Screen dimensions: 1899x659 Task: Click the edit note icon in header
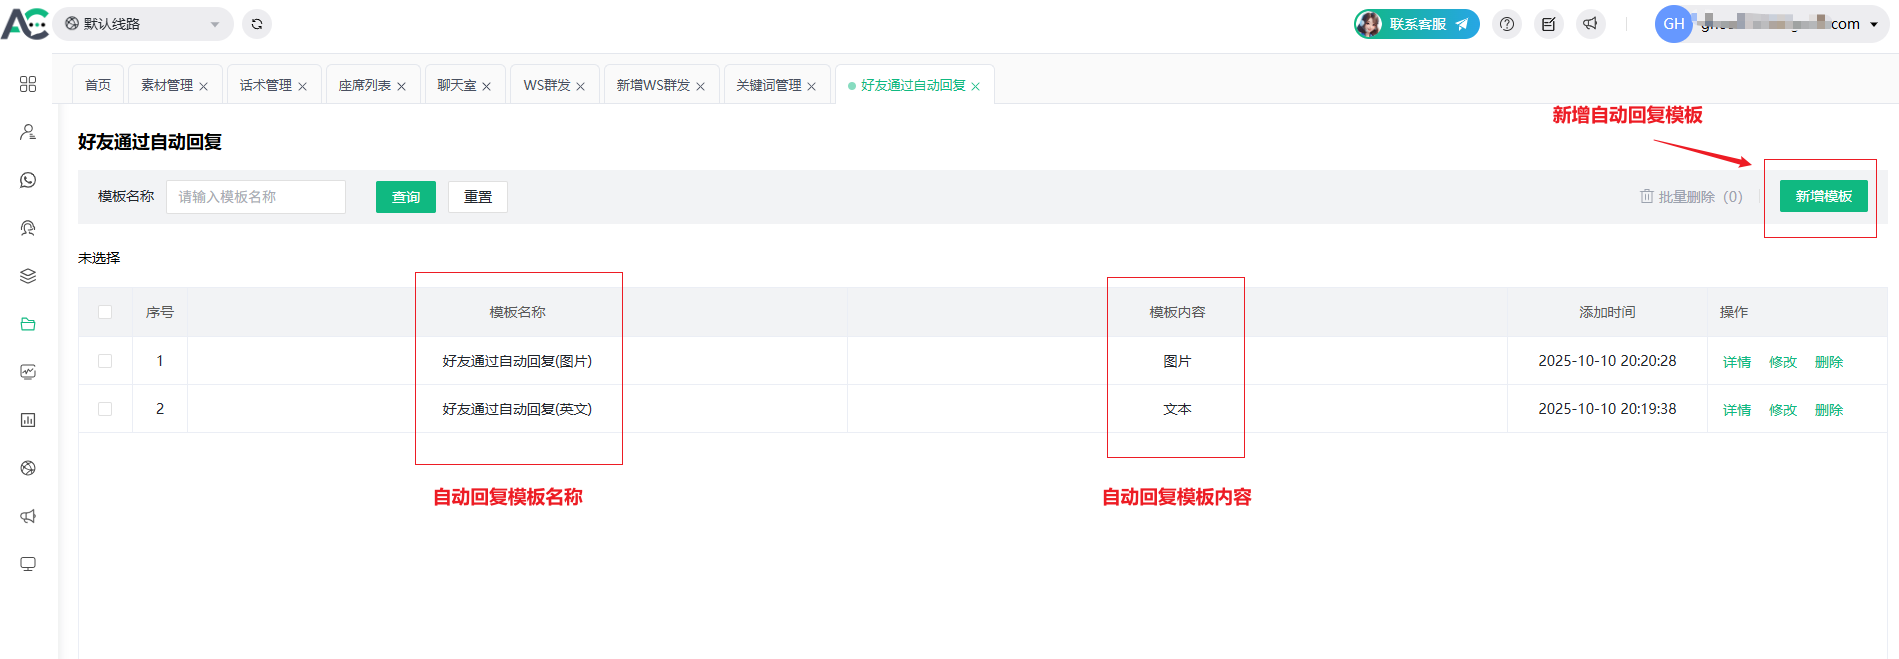point(1548,24)
